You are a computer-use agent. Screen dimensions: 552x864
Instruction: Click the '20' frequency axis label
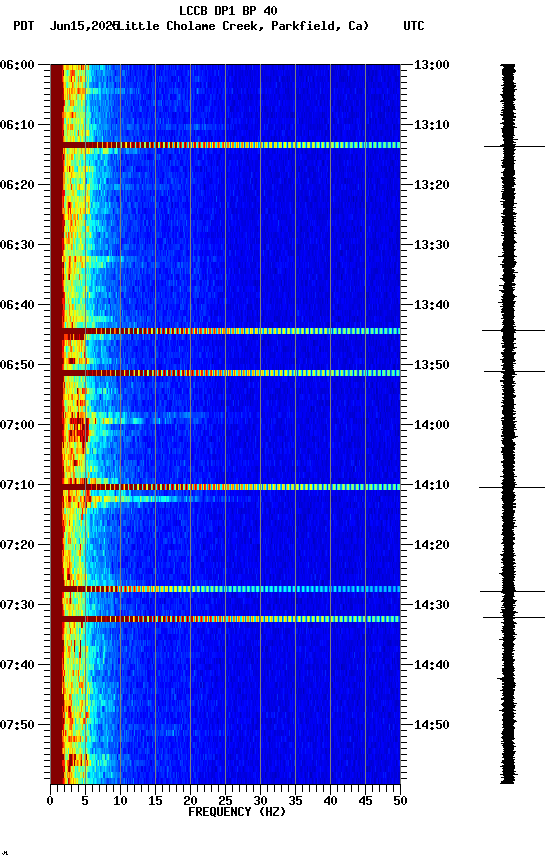pos(190,802)
